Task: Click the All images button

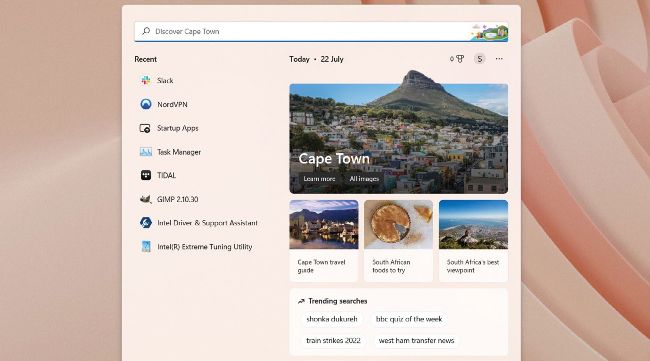Action: pyautogui.click(x=364, y=179)
